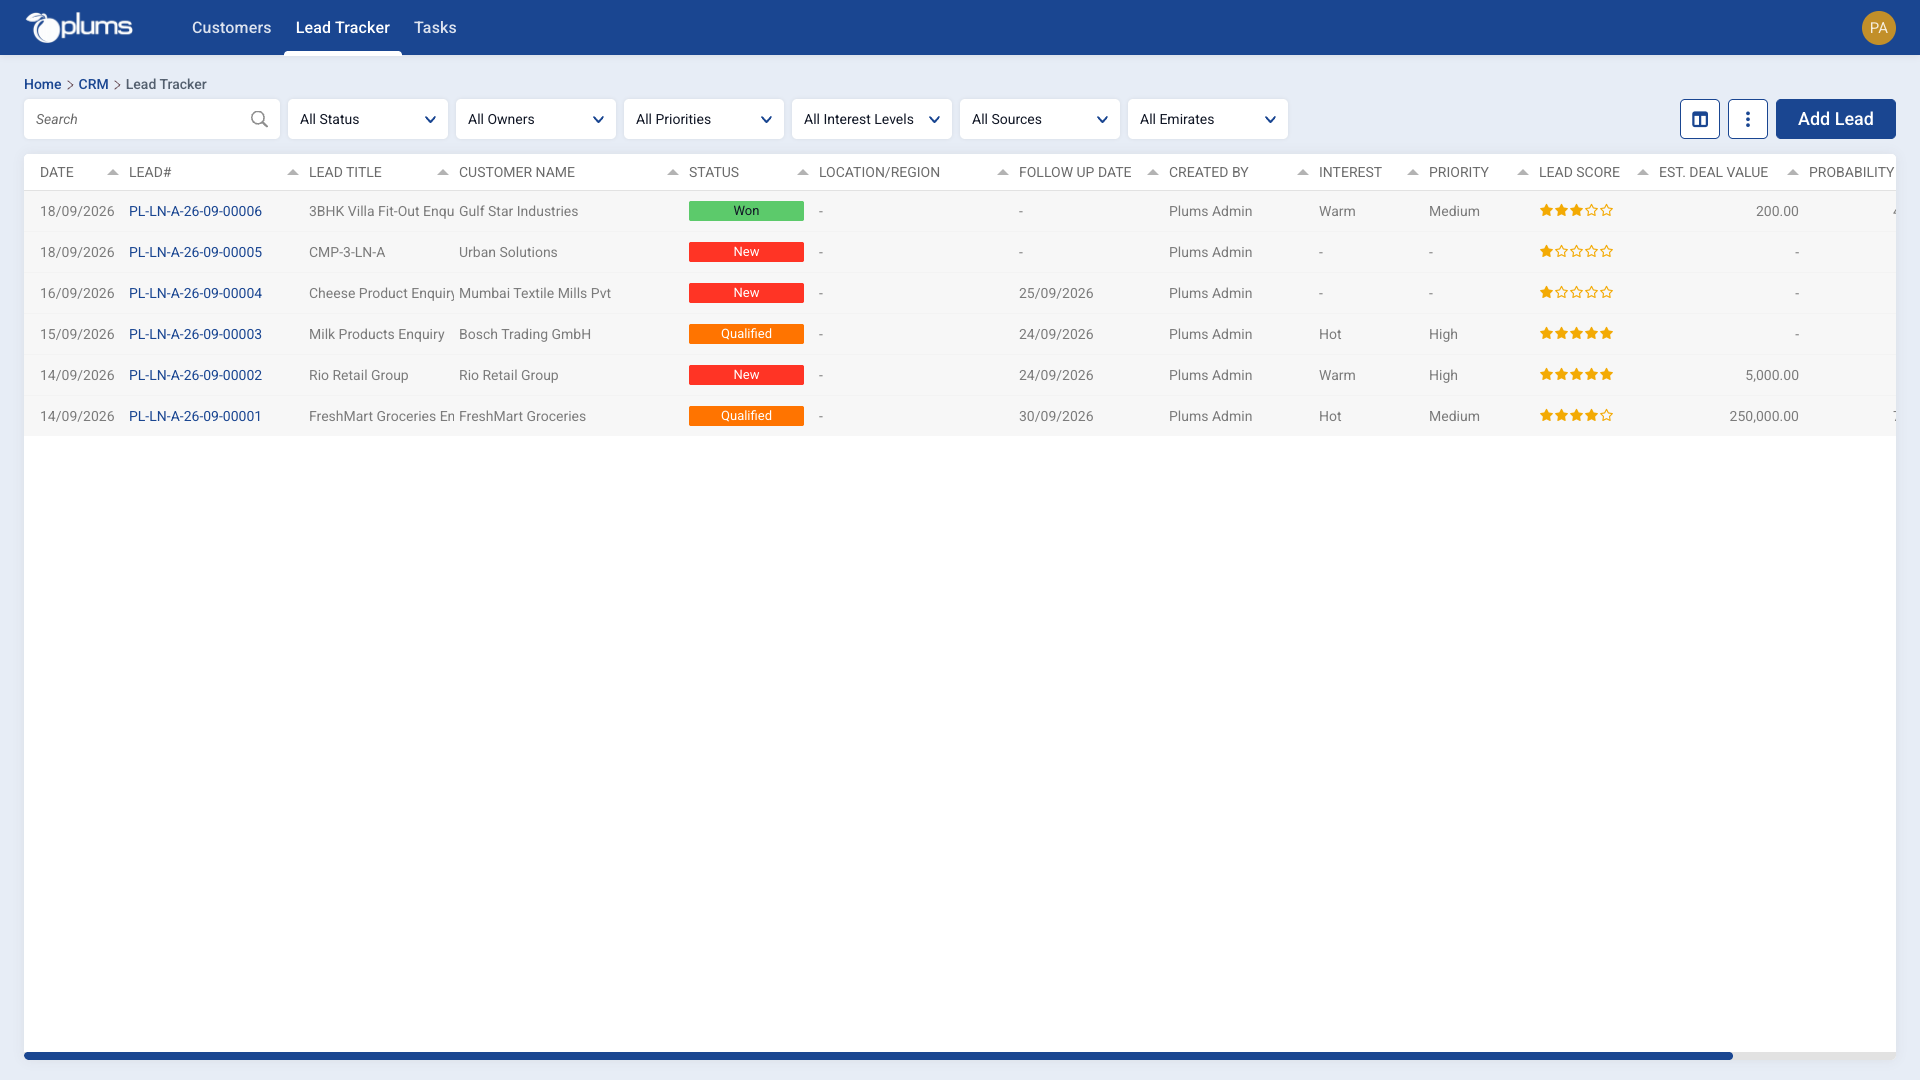The image size is (1920, 1080).
Task: Click star rating of lead 00004
Action: (1576, 293)
